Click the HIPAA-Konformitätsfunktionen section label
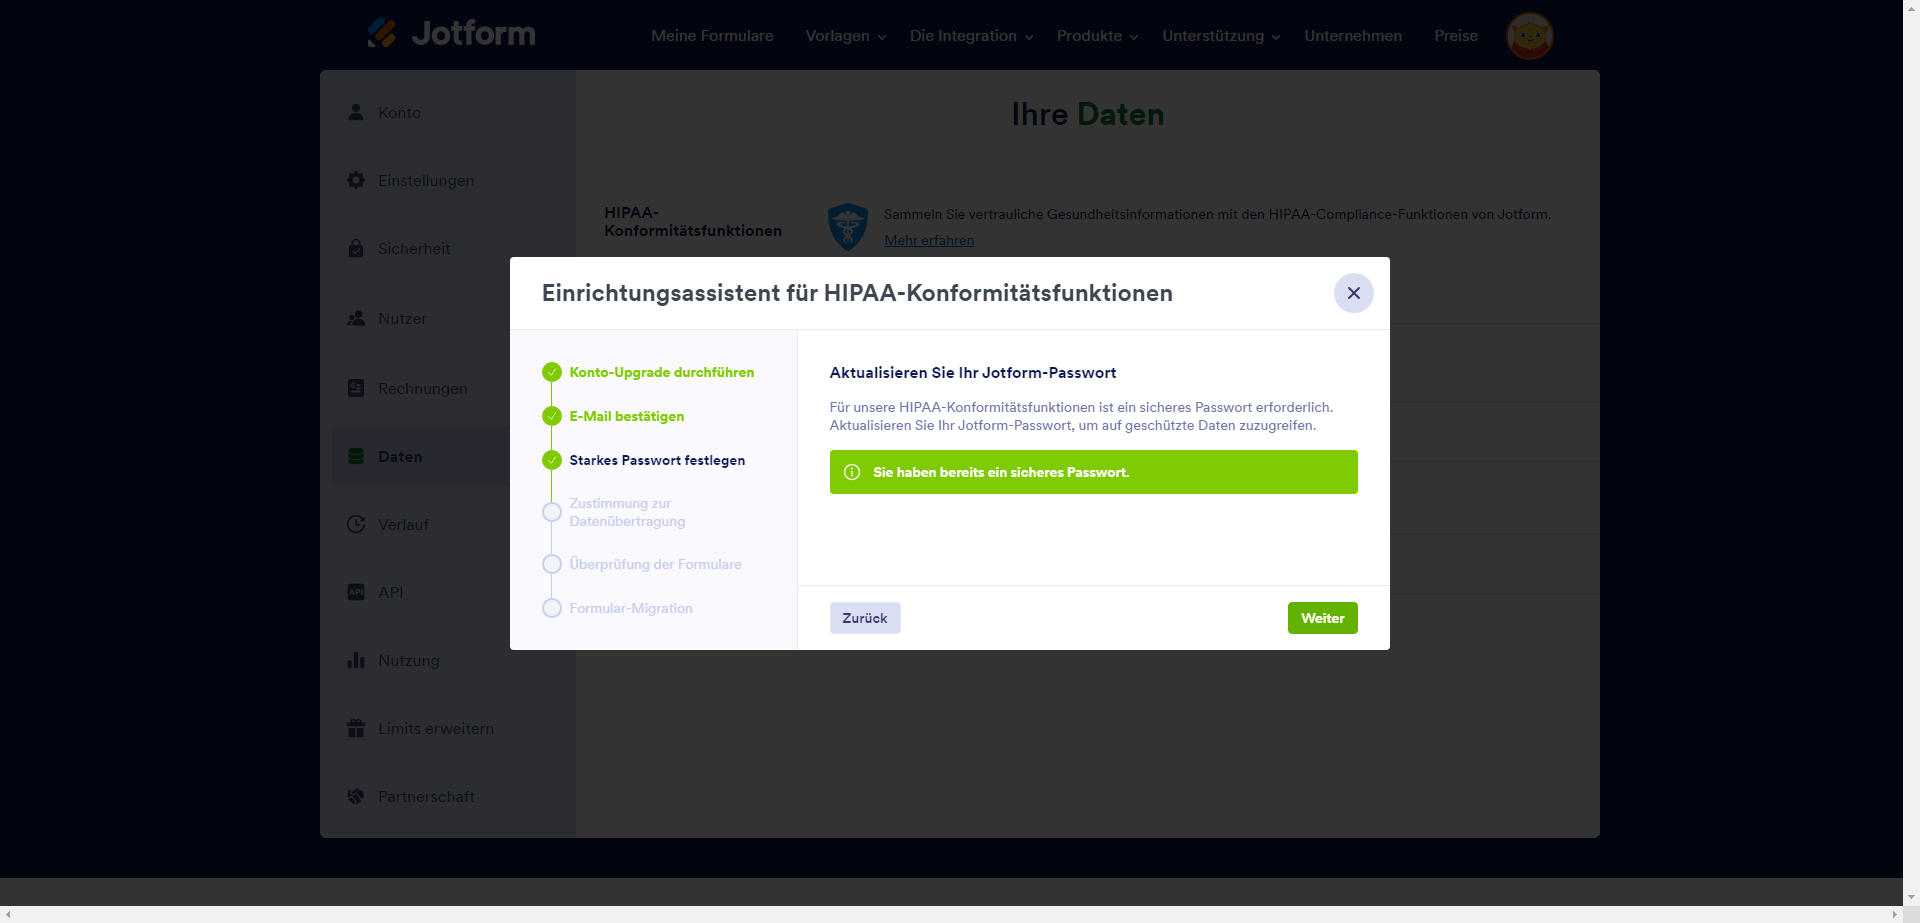1920x923 pixels. pos(693,222)
